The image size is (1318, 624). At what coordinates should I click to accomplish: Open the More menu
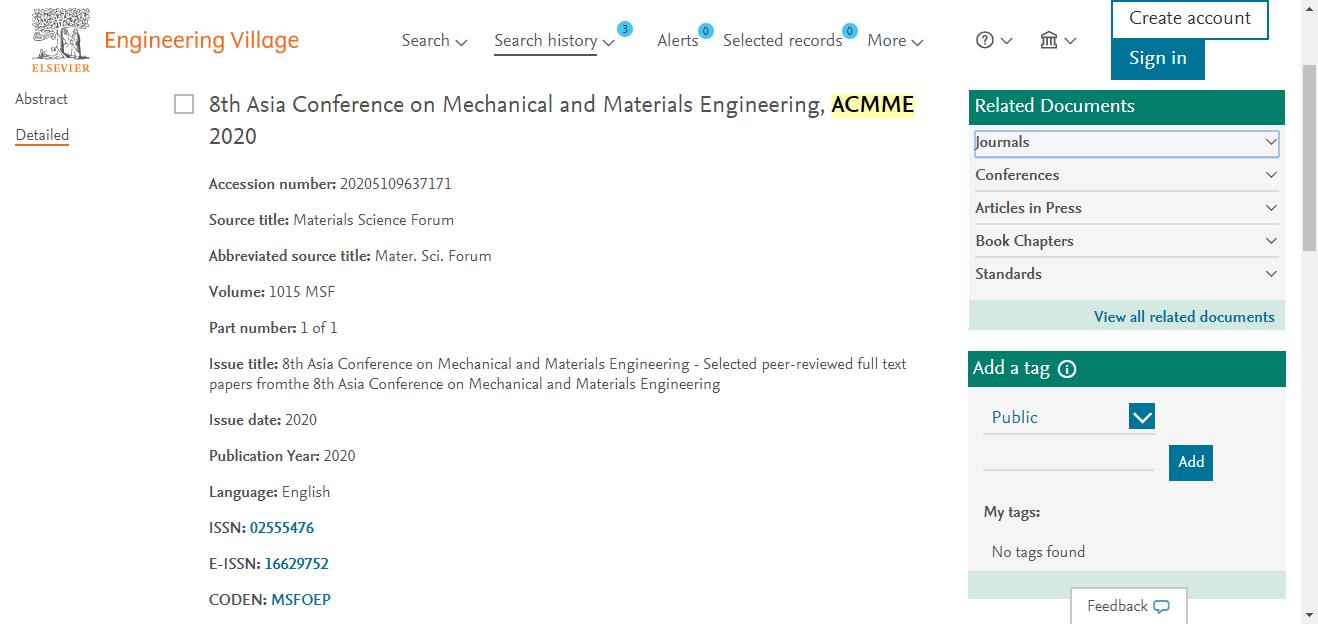(895, 41)
